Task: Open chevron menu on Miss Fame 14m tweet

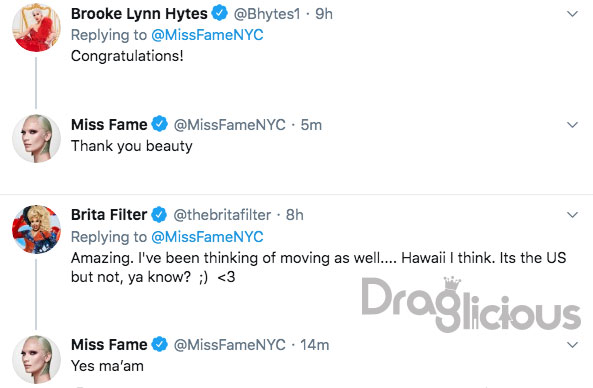Action: coord(573,345)
